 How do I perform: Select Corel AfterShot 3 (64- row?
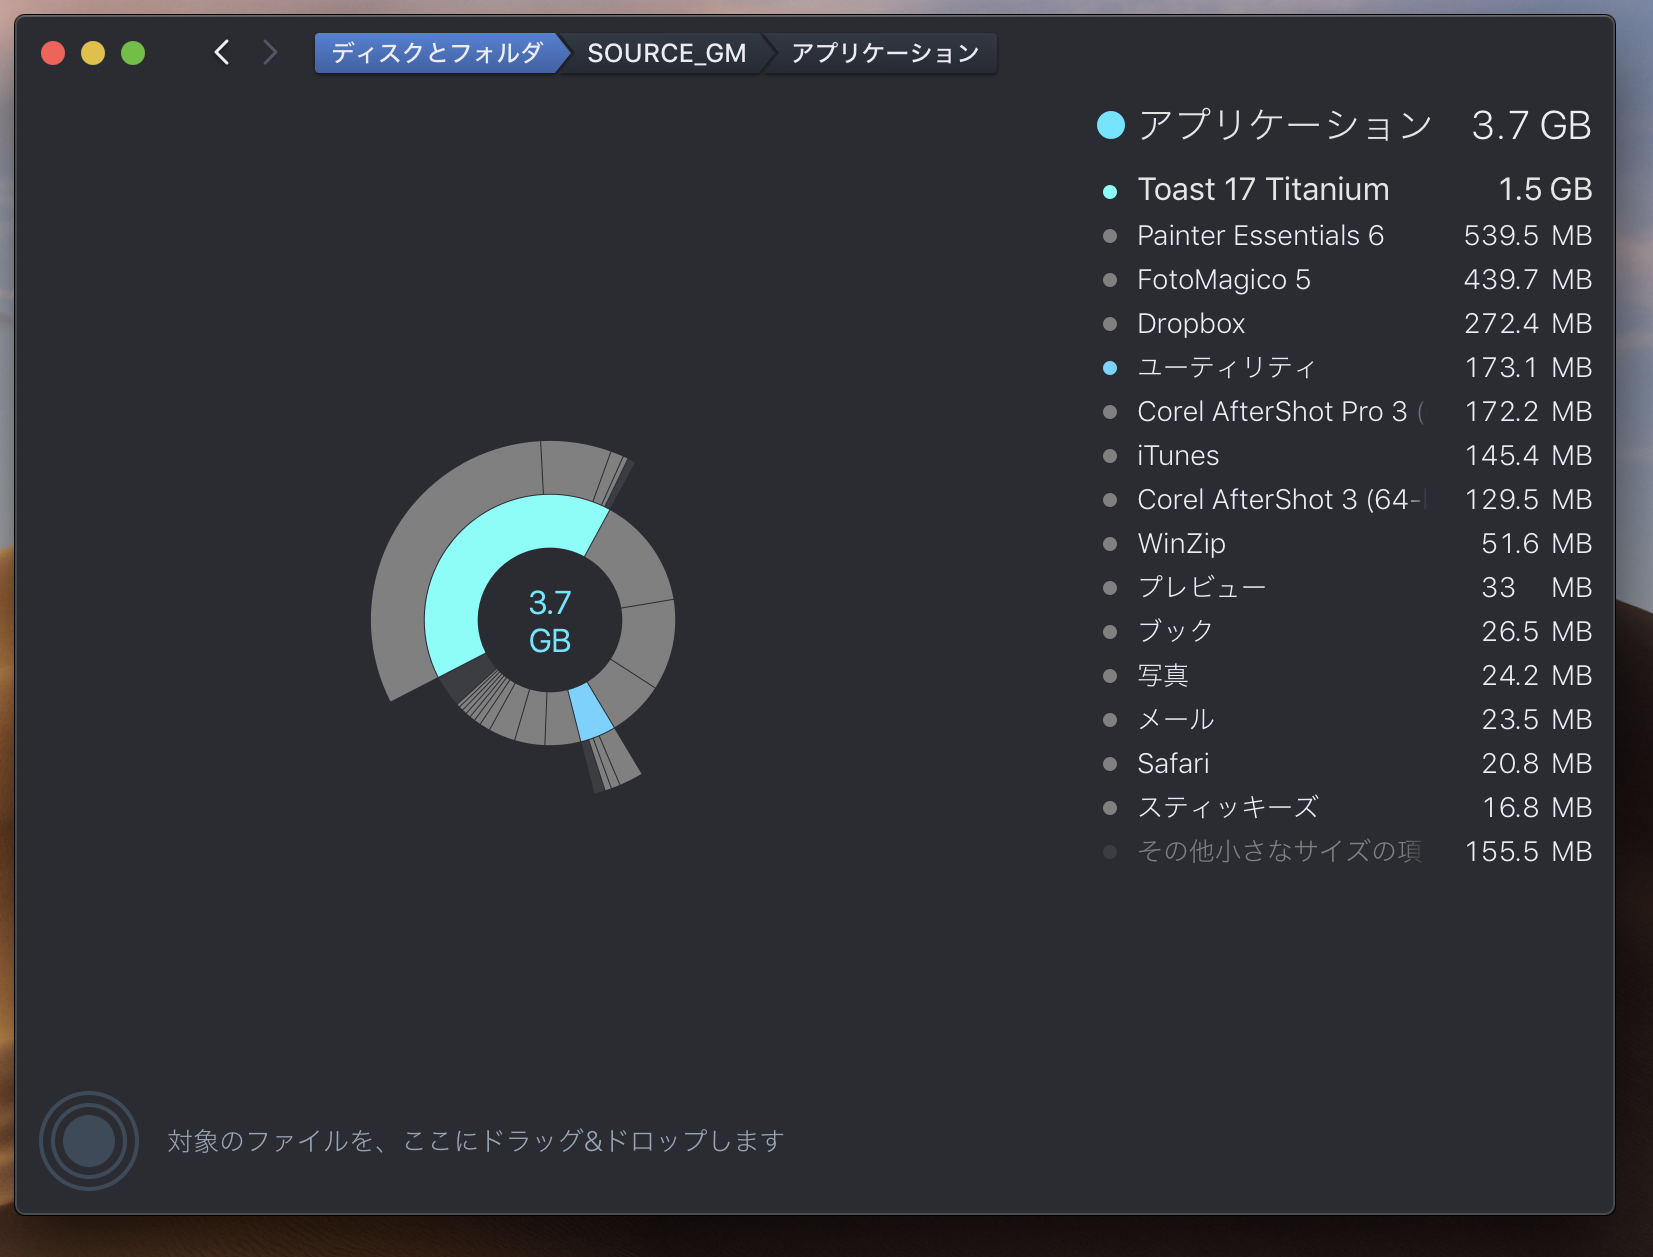[x=1346, y=500]
